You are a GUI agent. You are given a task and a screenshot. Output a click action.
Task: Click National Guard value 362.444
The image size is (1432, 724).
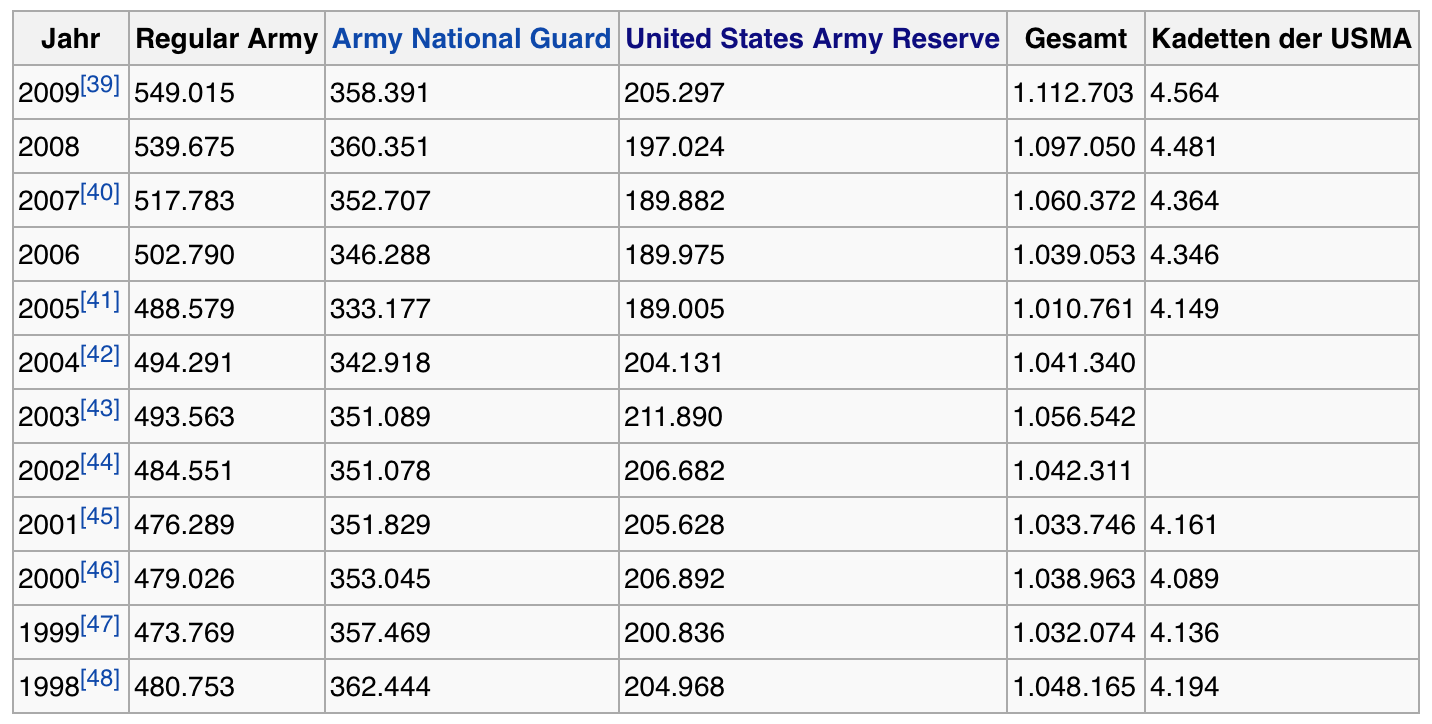[380, 687]
